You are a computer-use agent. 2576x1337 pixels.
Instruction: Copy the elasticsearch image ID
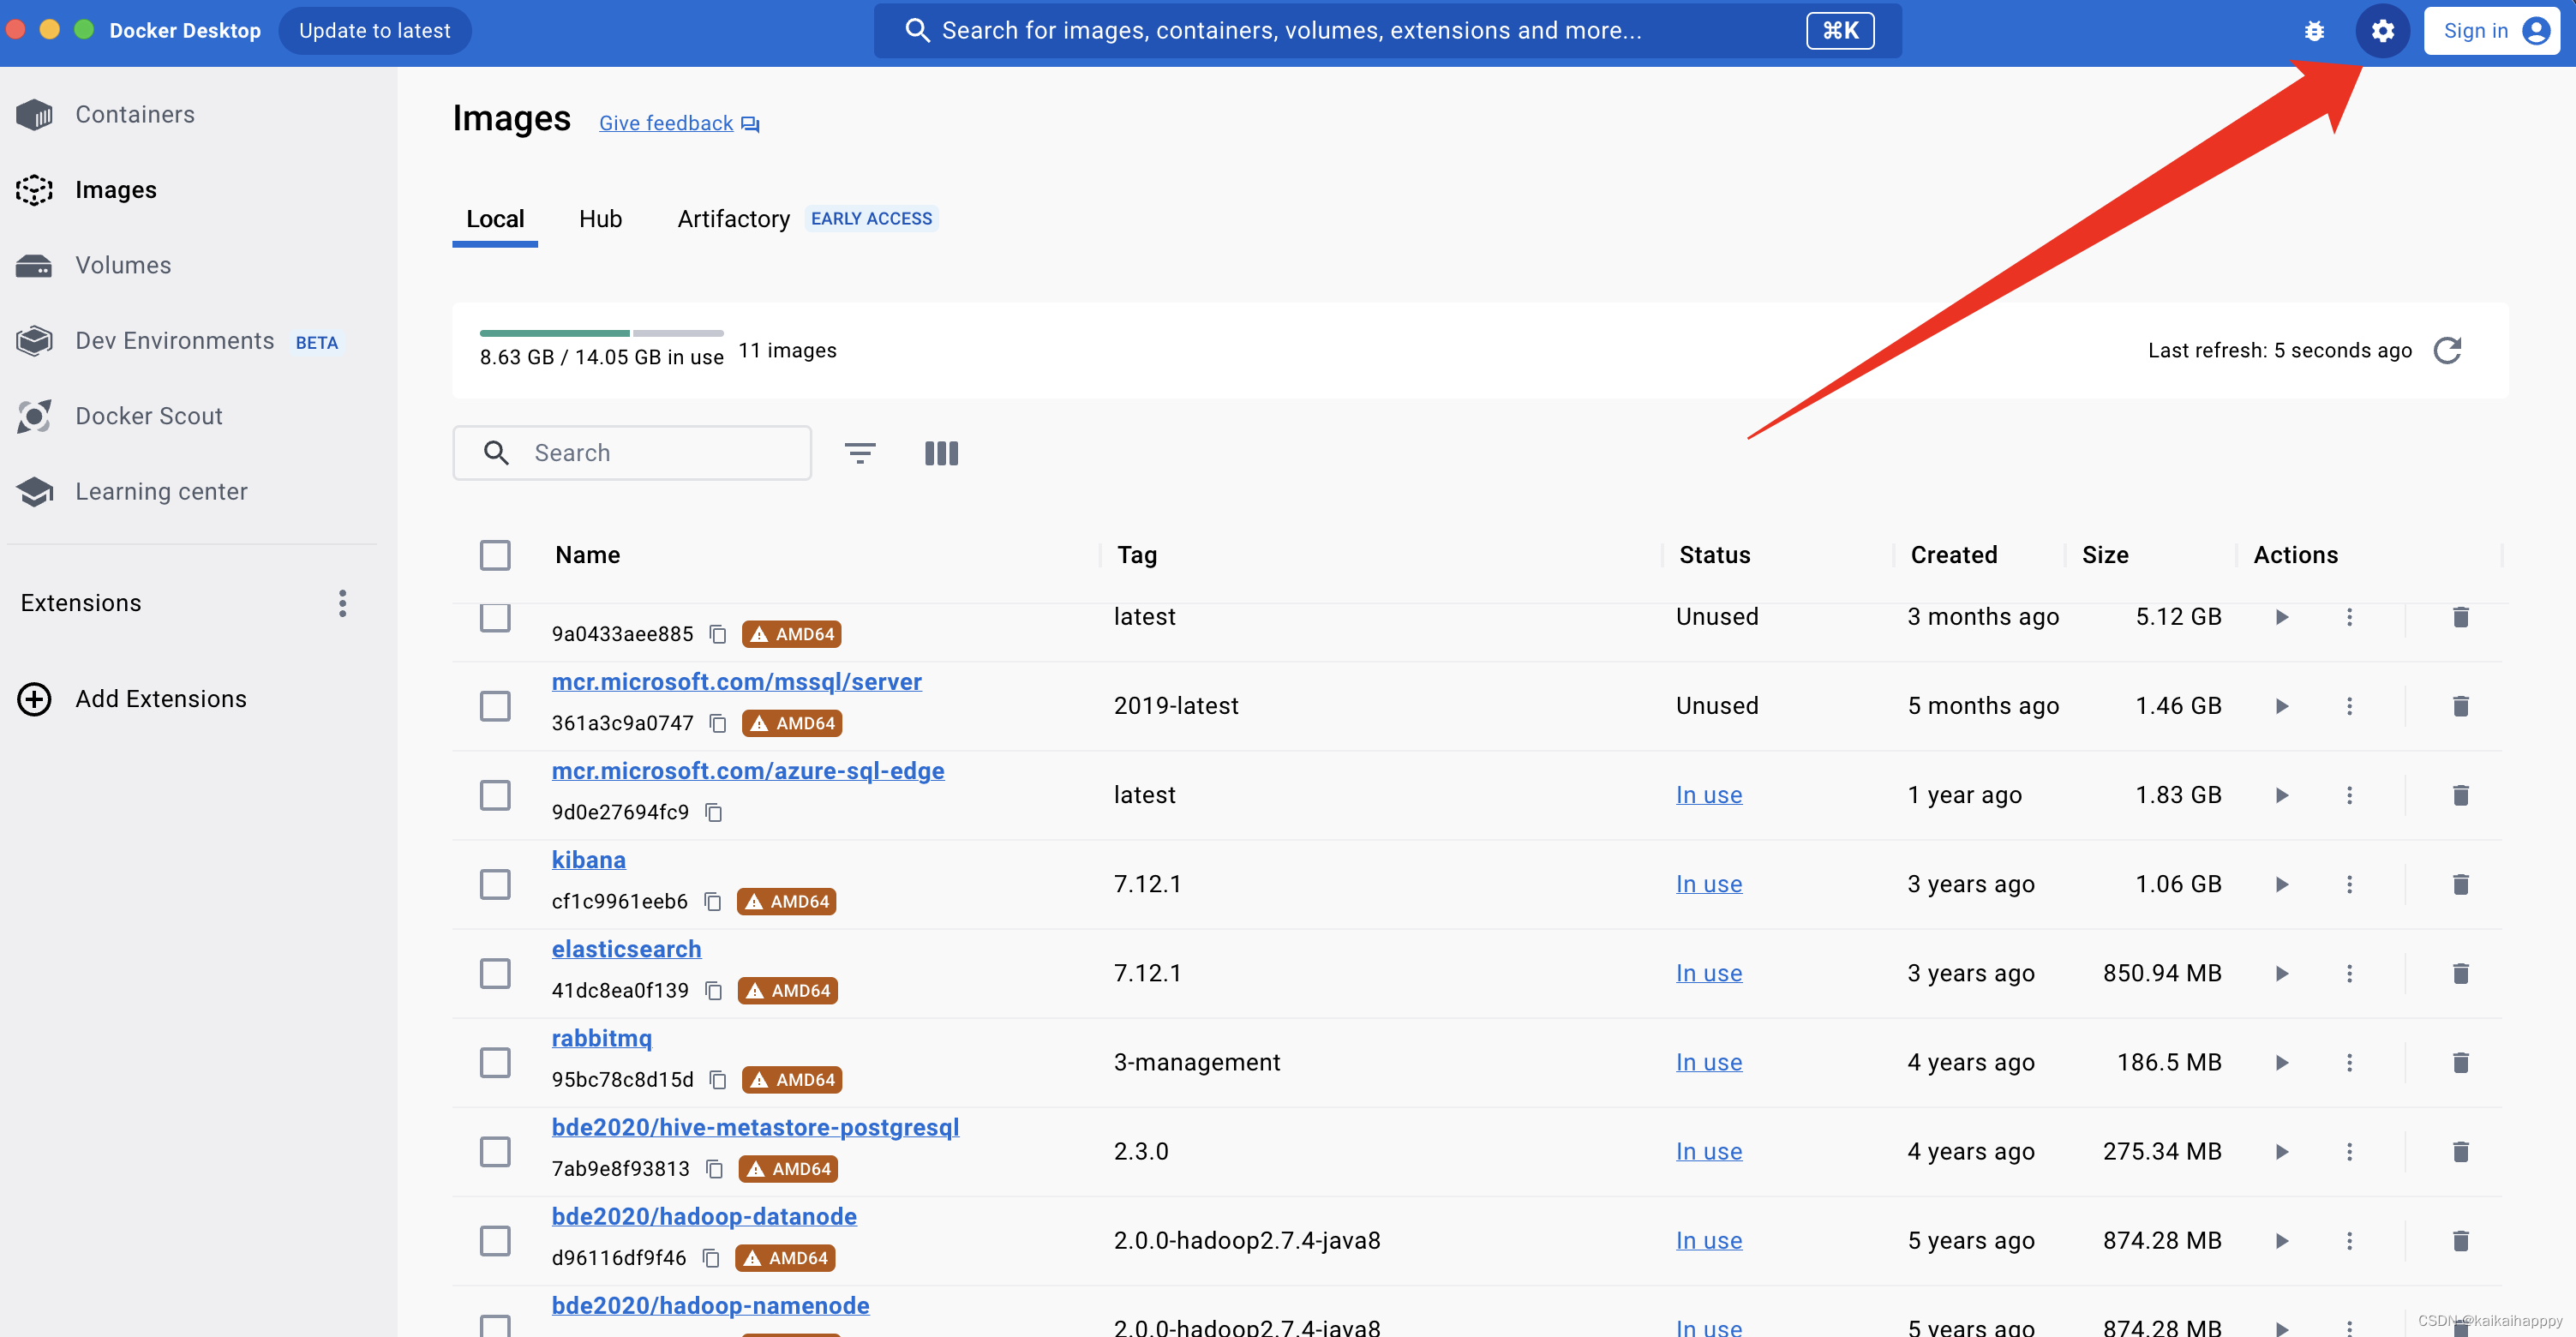713,991
